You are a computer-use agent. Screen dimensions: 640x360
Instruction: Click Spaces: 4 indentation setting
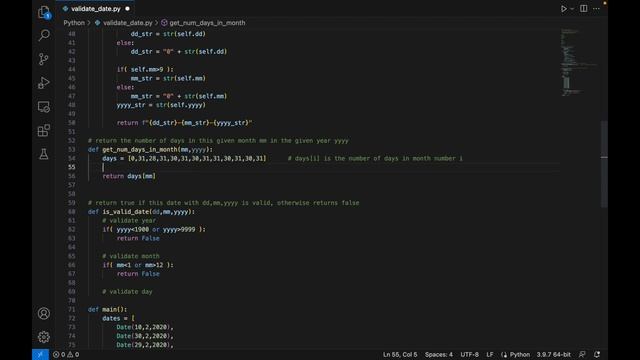439,354
